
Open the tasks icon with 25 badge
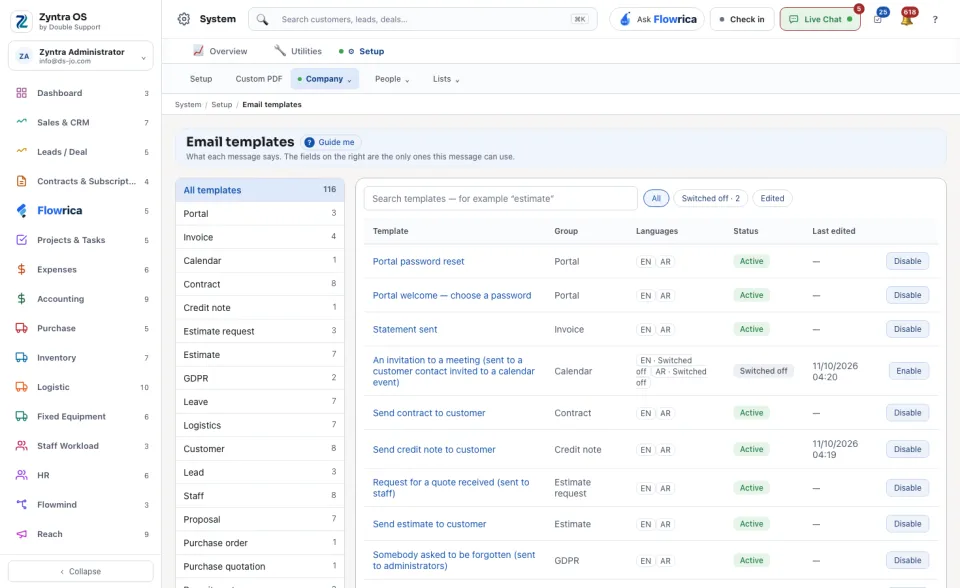click(878, 19)
